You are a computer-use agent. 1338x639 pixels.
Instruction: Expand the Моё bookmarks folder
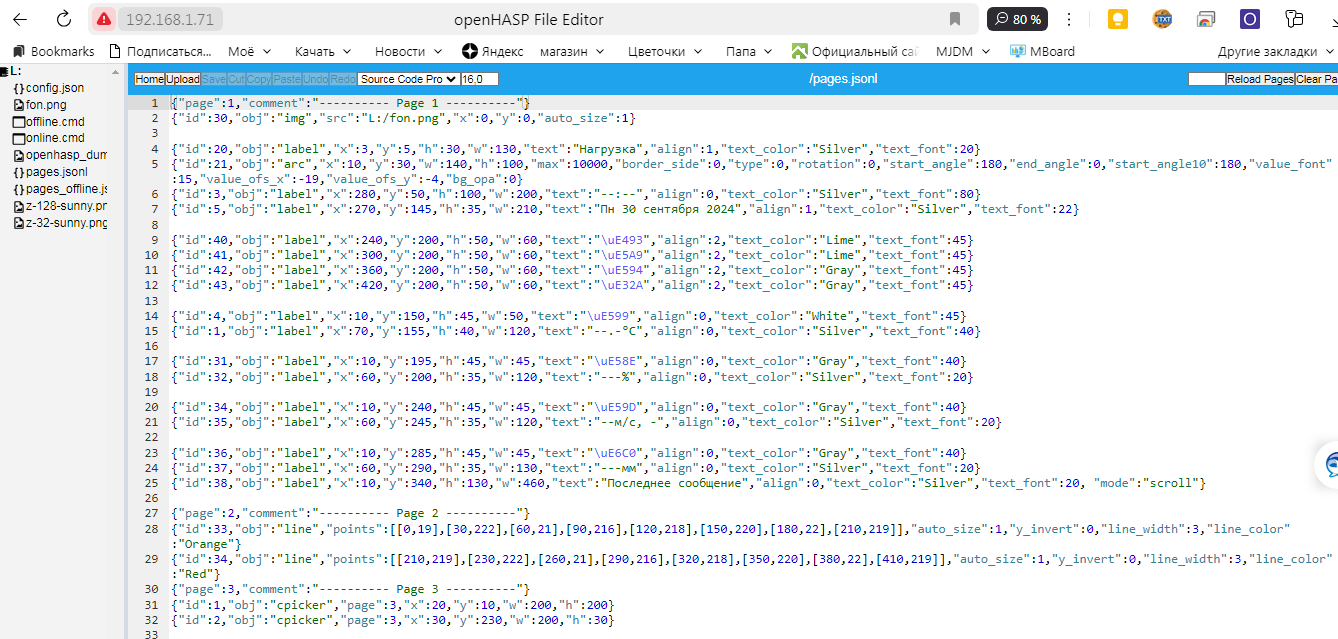pos(250,51)
